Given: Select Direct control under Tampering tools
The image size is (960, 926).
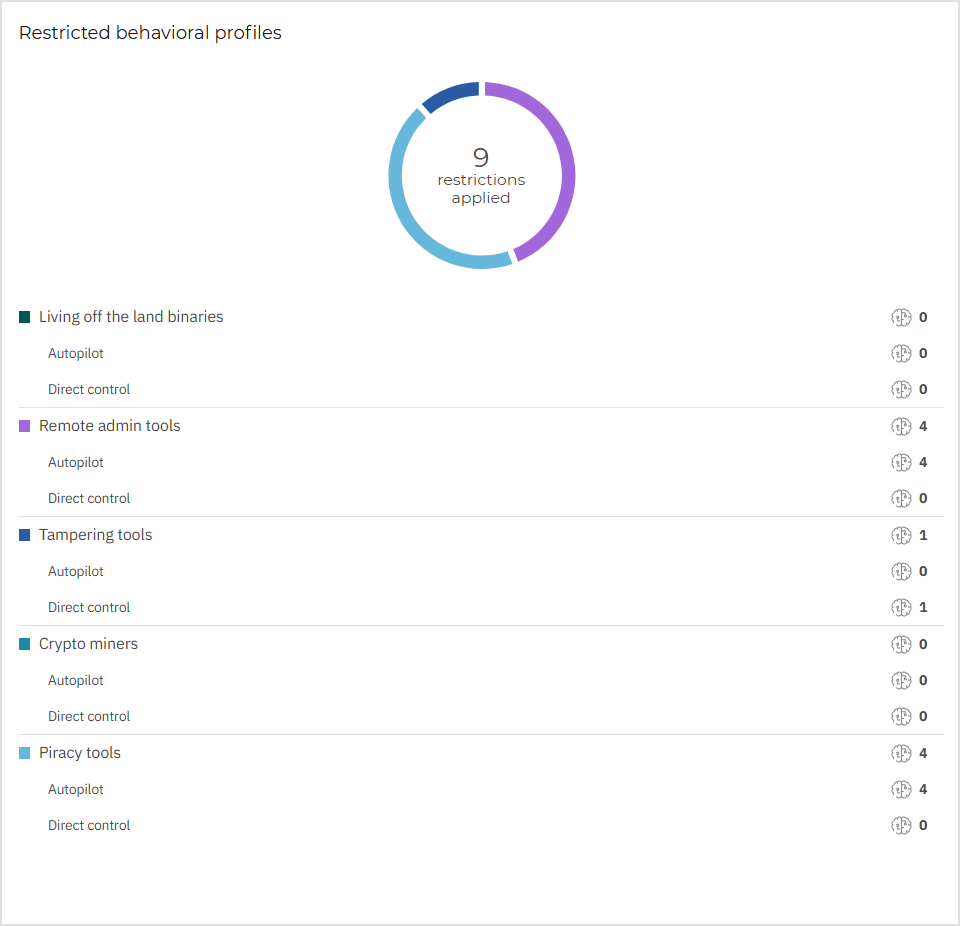Looking at the screenshot, I should [89, 607].
